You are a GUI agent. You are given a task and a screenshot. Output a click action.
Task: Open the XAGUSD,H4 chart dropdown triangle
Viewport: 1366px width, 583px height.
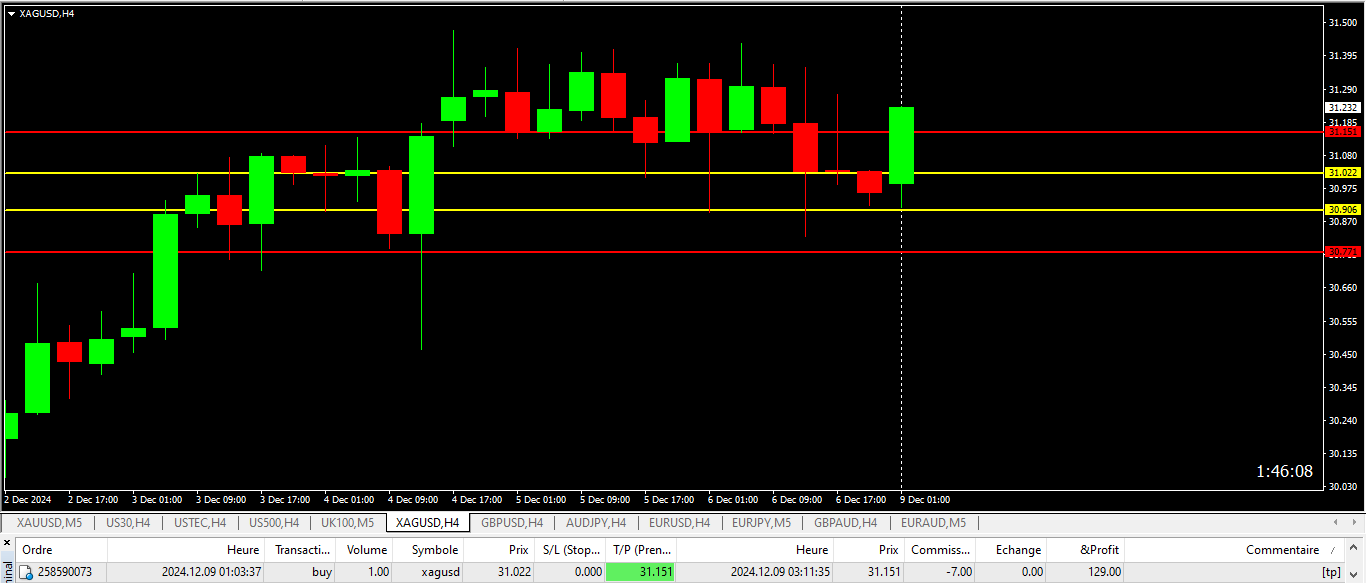[x=11, y=13]
